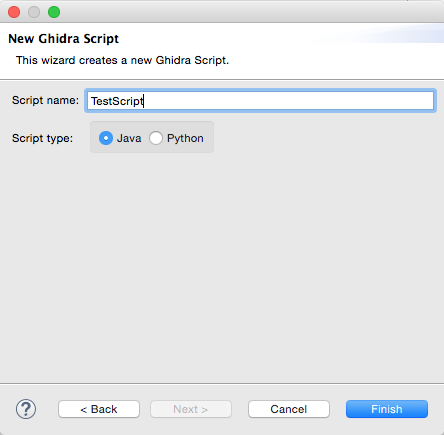444x435 pixels.
Task: Close the wizard with the red window button
Action: [x=14, y=12]
